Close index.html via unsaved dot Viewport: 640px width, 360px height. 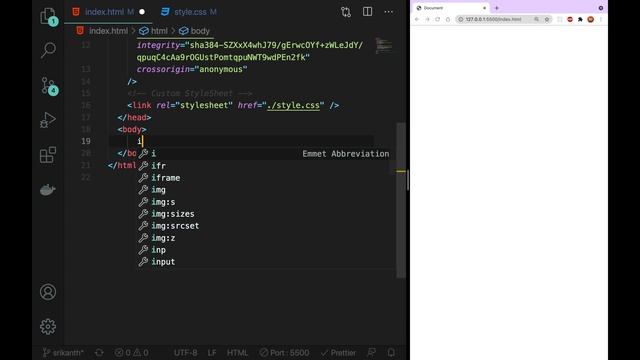pos(142,12)
